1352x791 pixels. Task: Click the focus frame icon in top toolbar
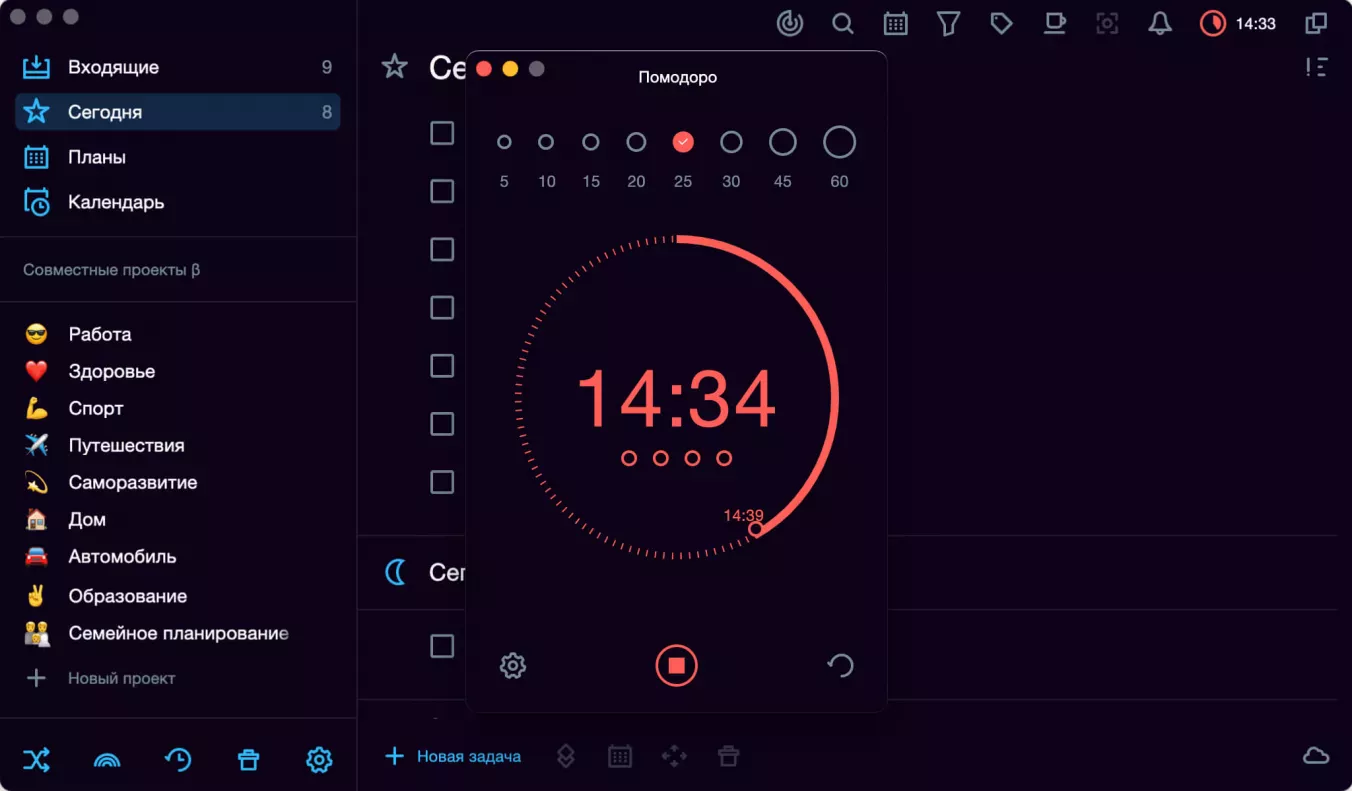tap(1107, 23)
